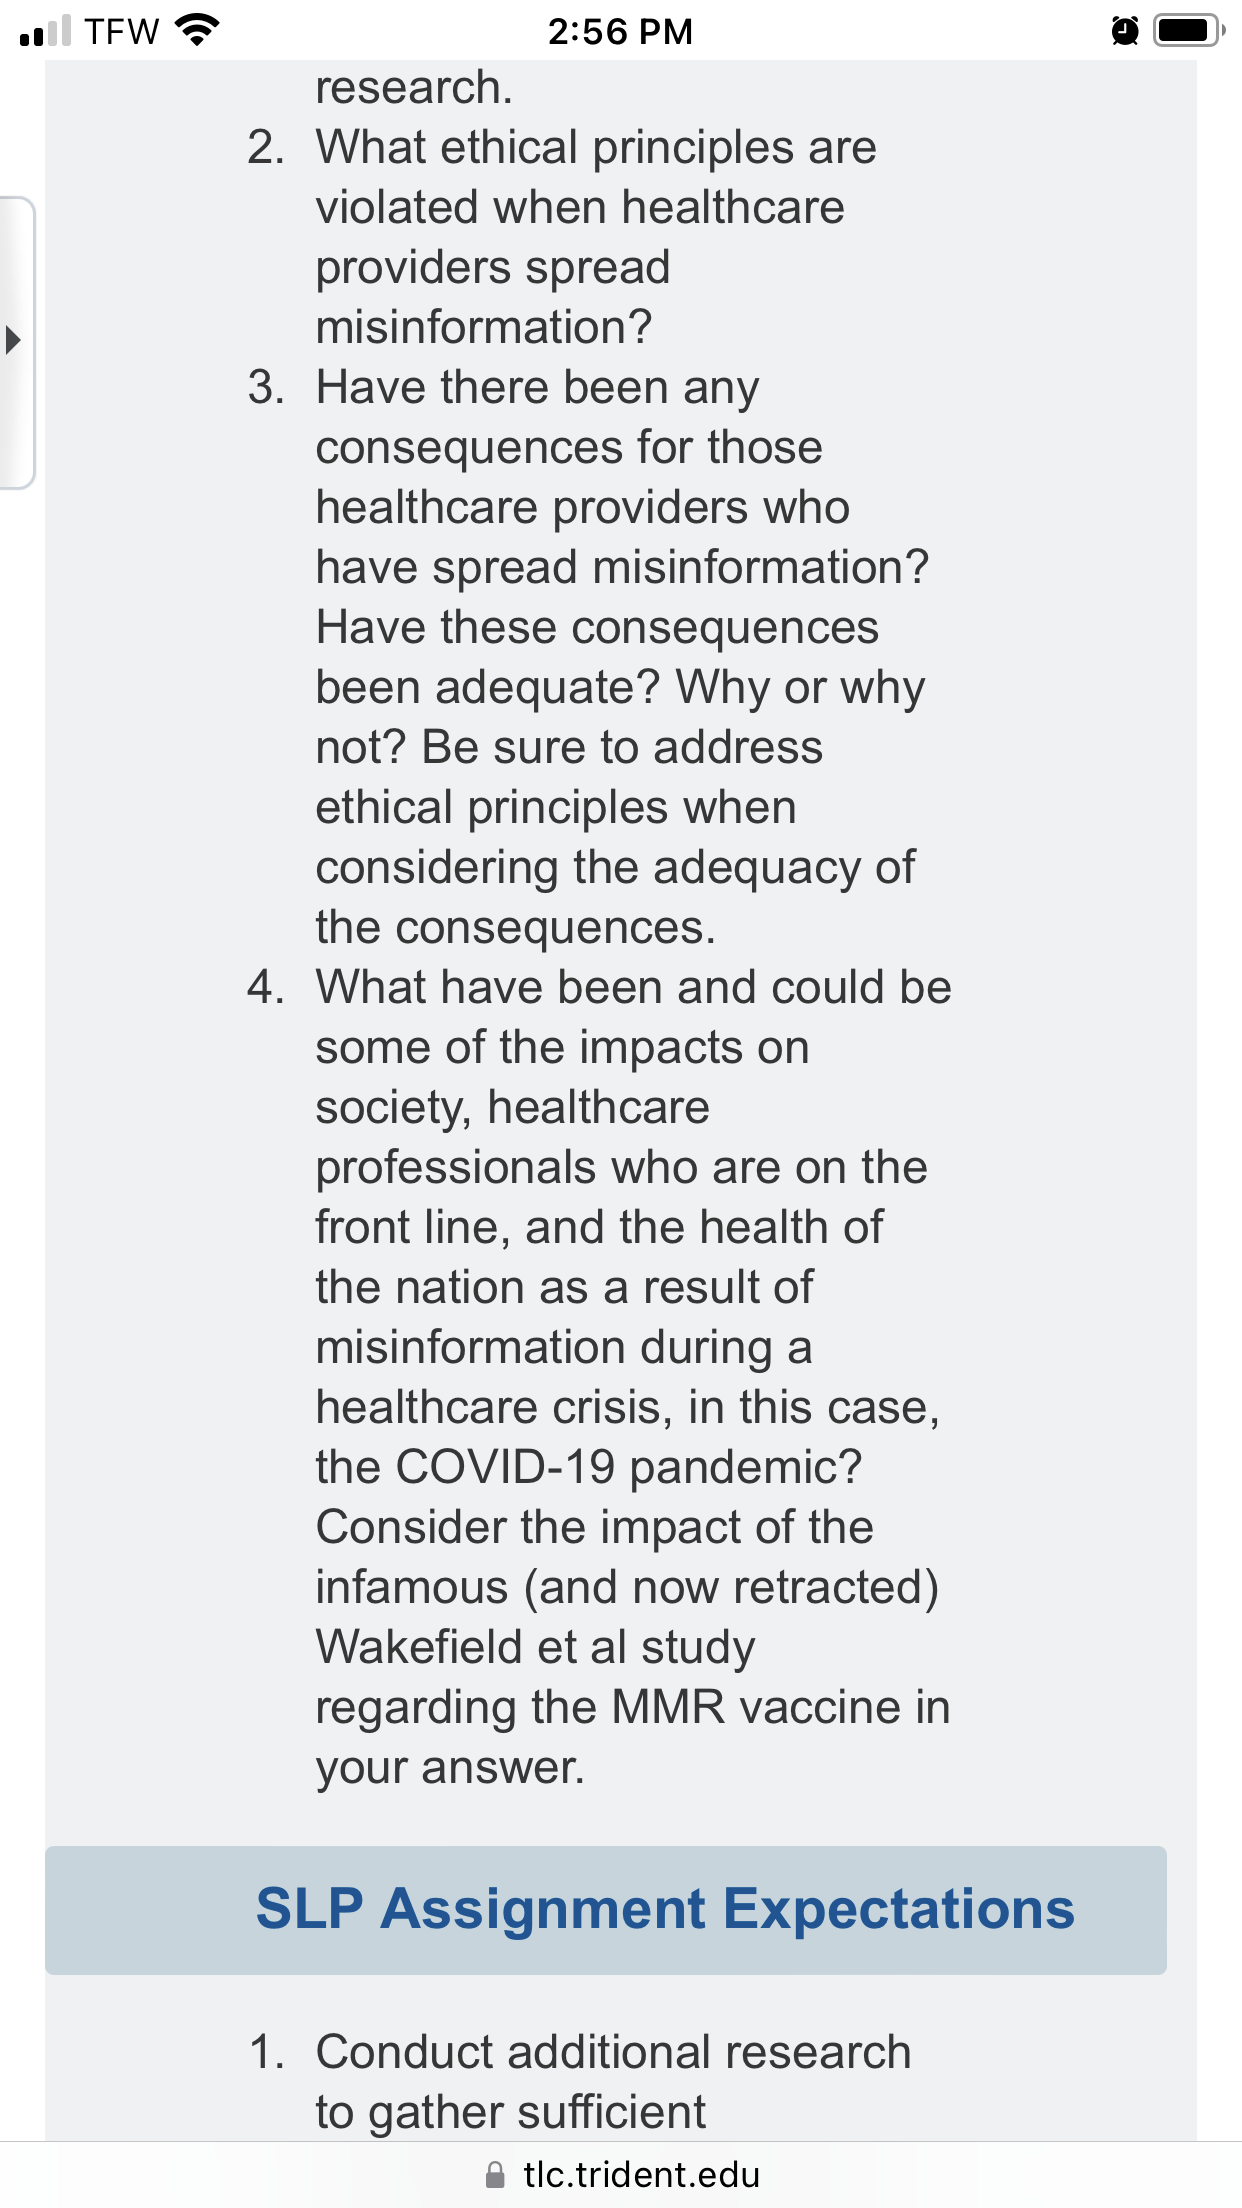
Task: Select question 2 about ethical principles
Action: coord(596,237)
